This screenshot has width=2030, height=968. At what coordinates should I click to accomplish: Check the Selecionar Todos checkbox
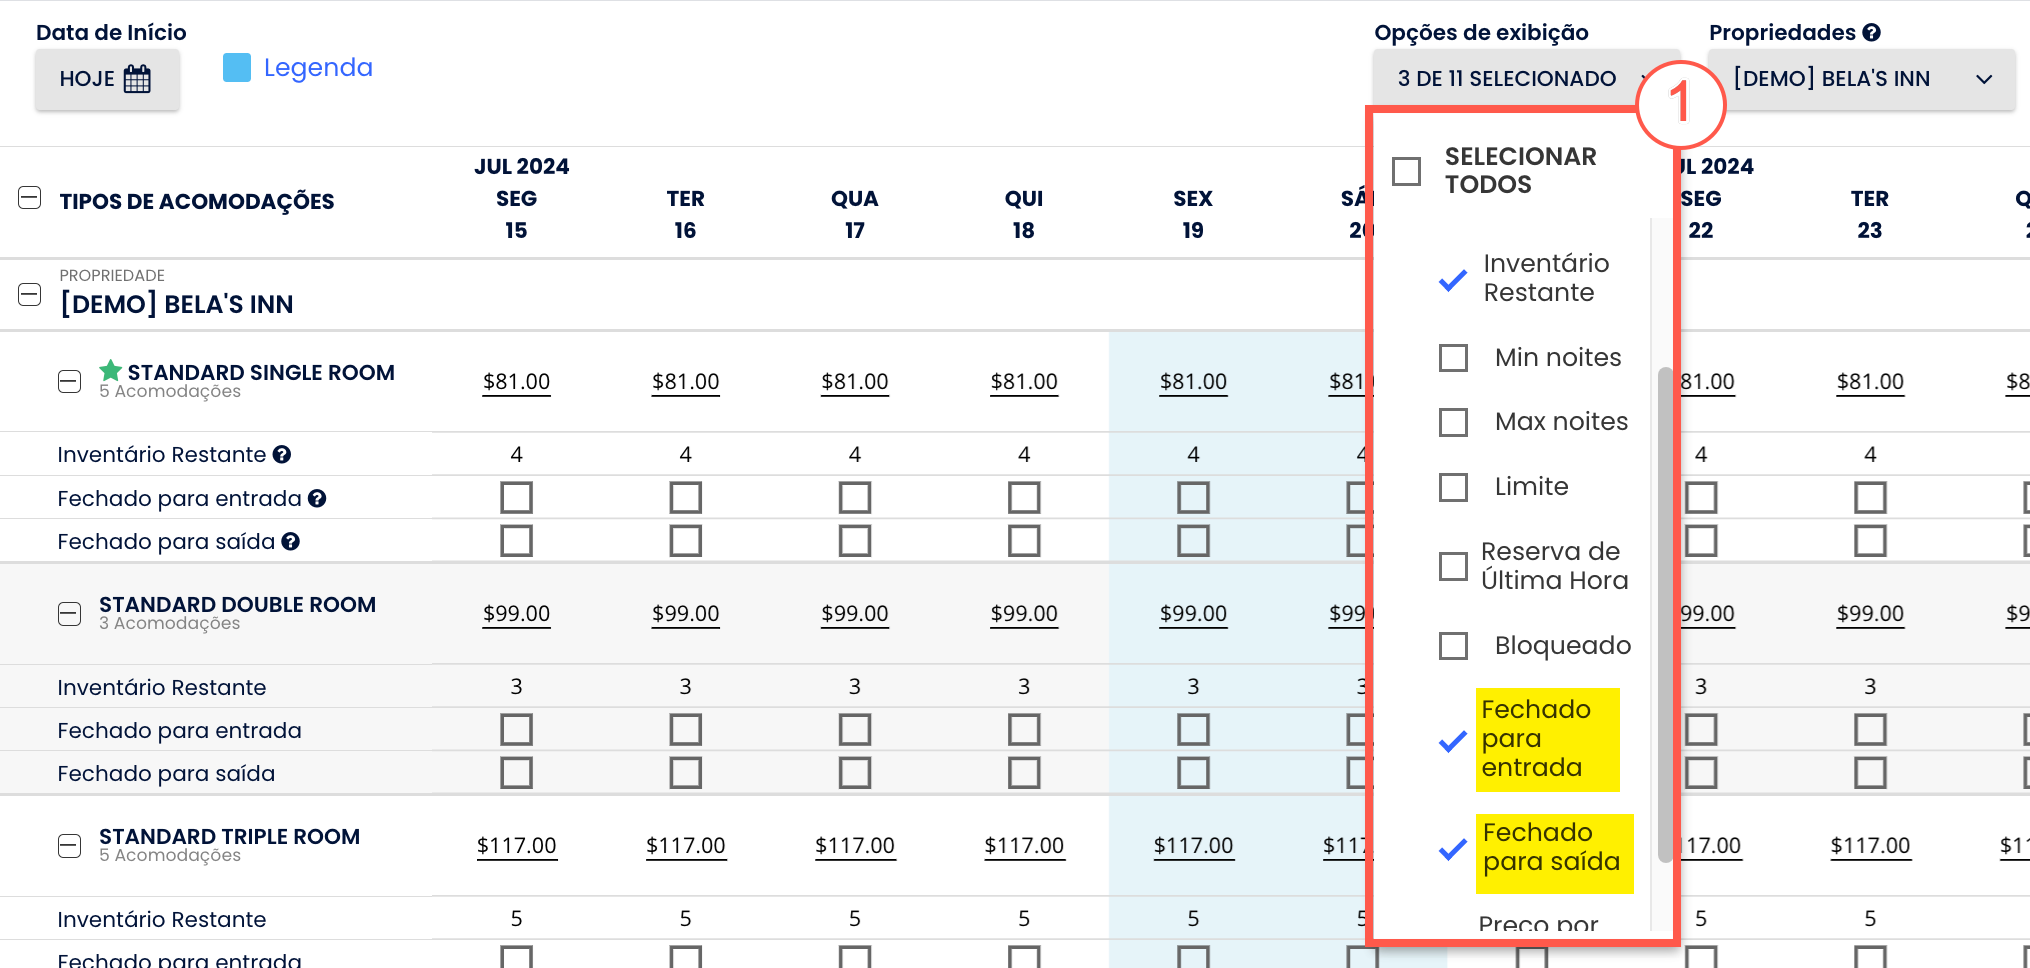tap(1407, 171)
